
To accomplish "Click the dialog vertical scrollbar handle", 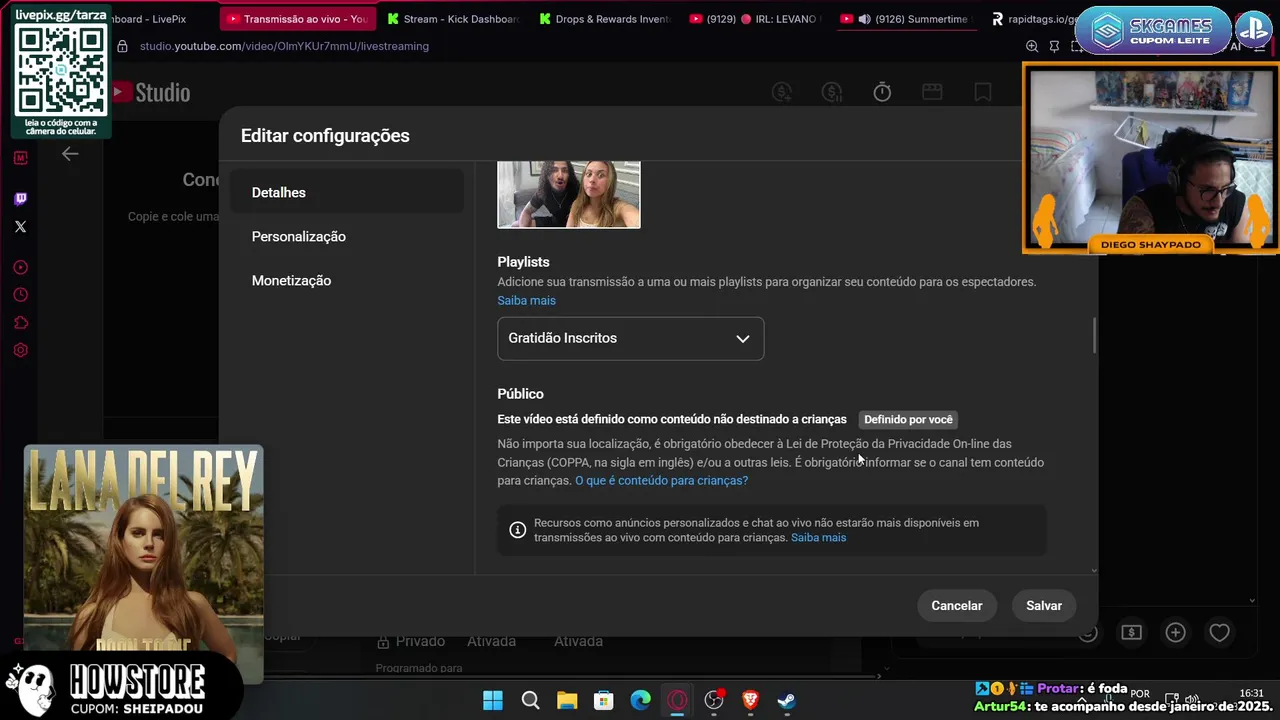I will [1093, 335].
